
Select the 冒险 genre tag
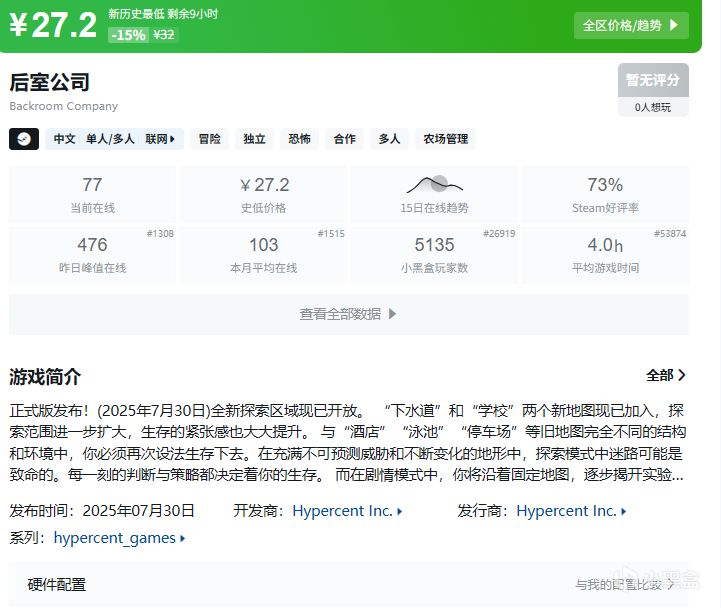click(x=210, y=139)
